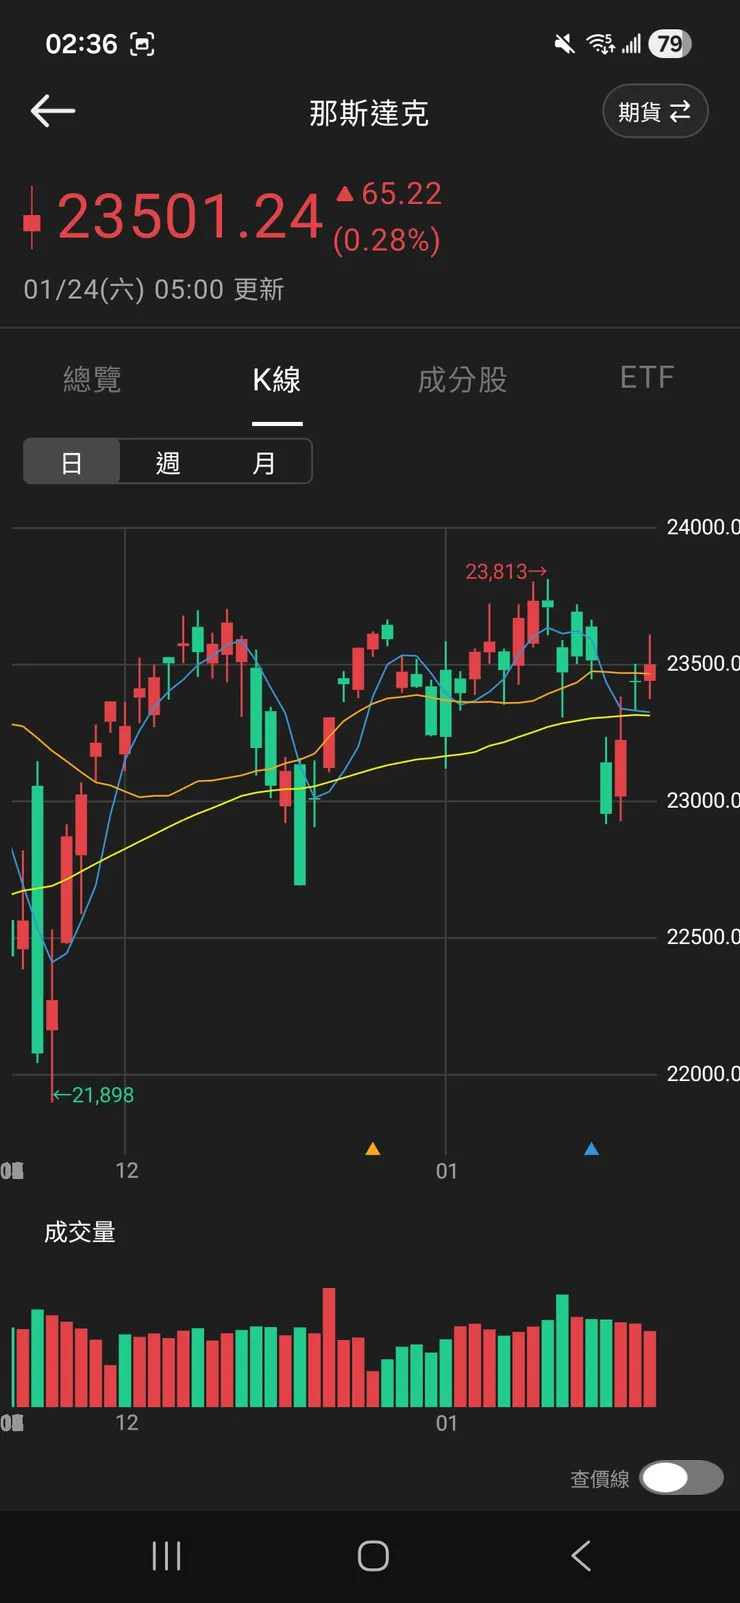
Task: Open the recent apps navigation button
Action: click(x=166, y=1555)
